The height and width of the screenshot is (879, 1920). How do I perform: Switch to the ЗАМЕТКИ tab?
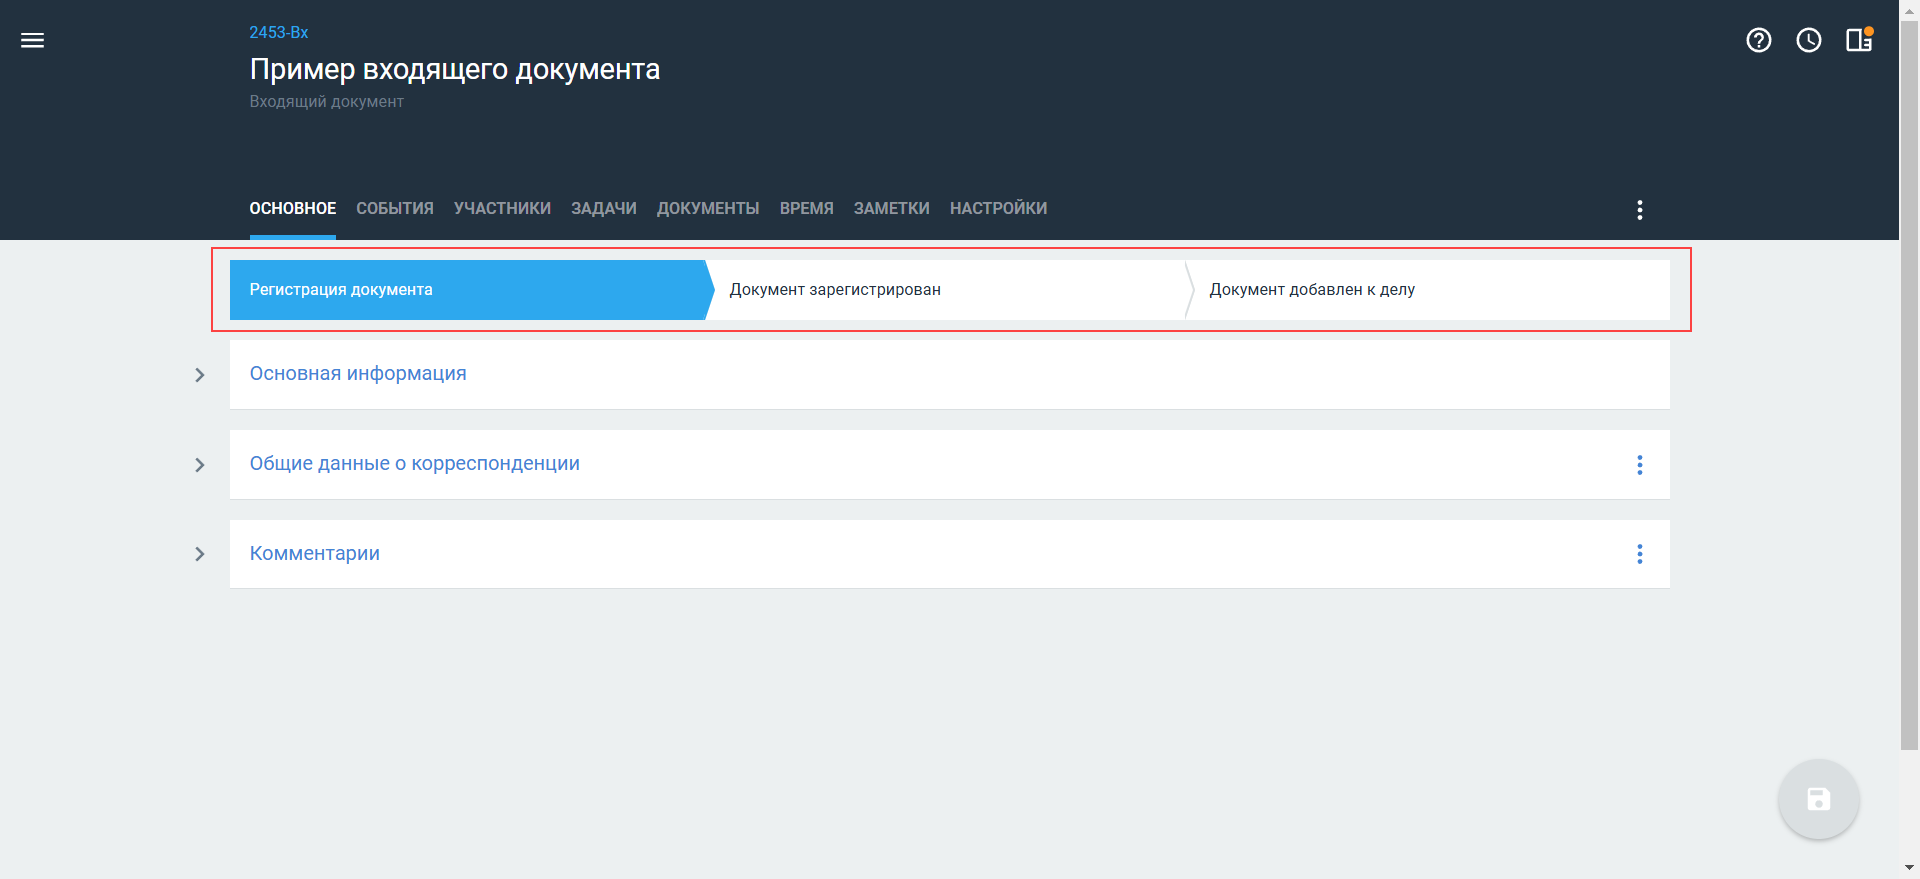[892, 208]
